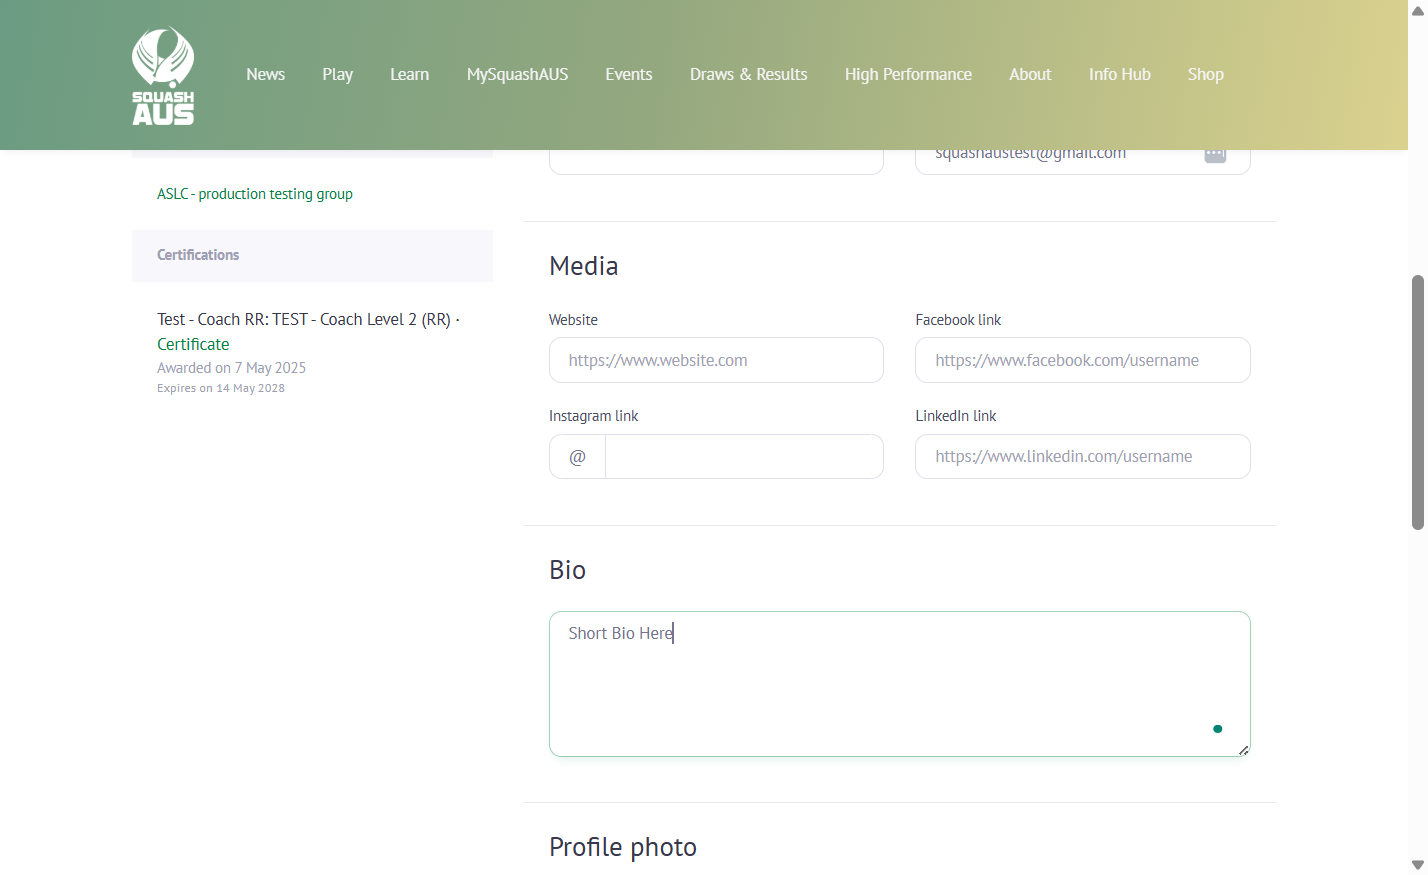Click the Media section heading

(584, 266)
